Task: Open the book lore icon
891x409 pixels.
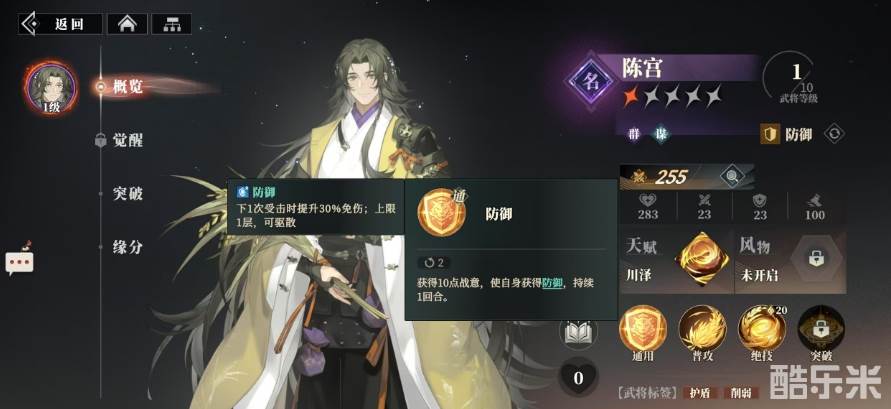Action: tap(578, 331)
